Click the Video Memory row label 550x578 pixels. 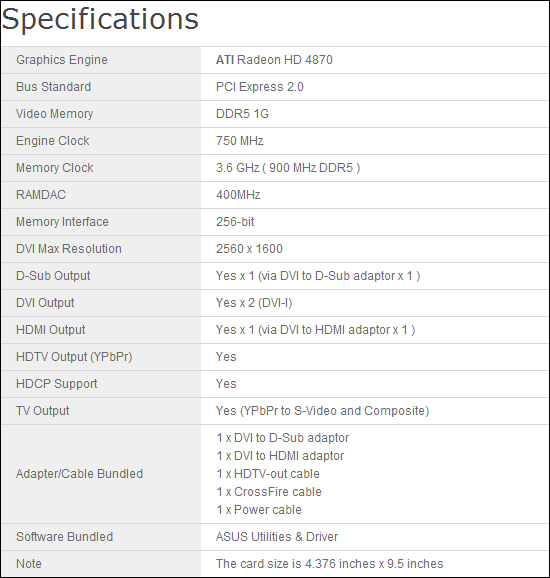[x=55, y=114]
